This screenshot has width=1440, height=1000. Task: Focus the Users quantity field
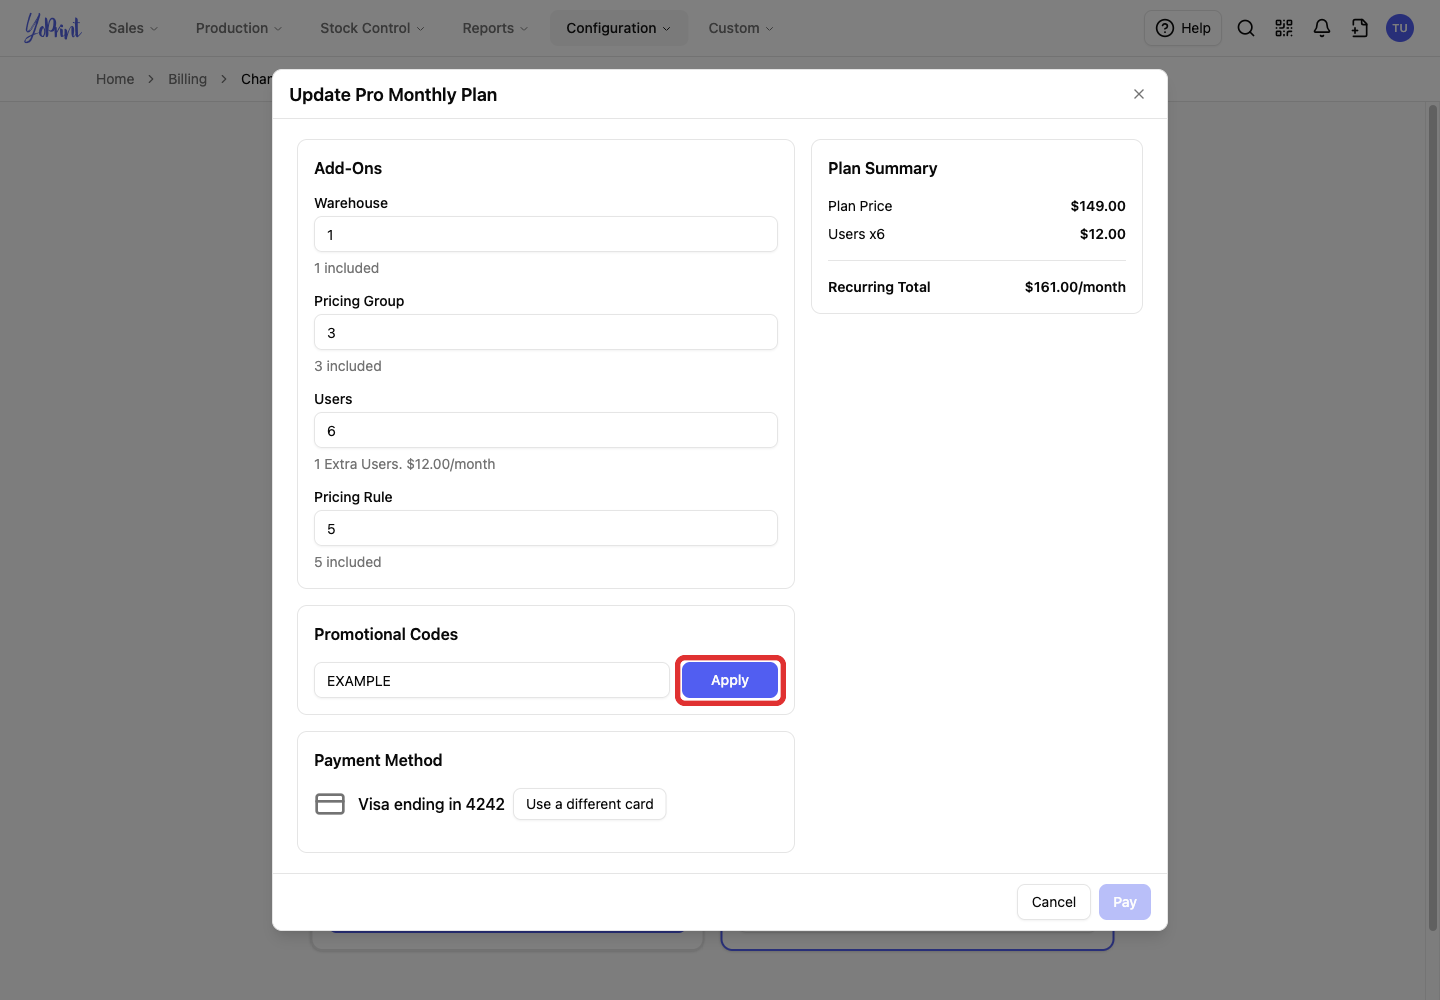click(546, 430)
